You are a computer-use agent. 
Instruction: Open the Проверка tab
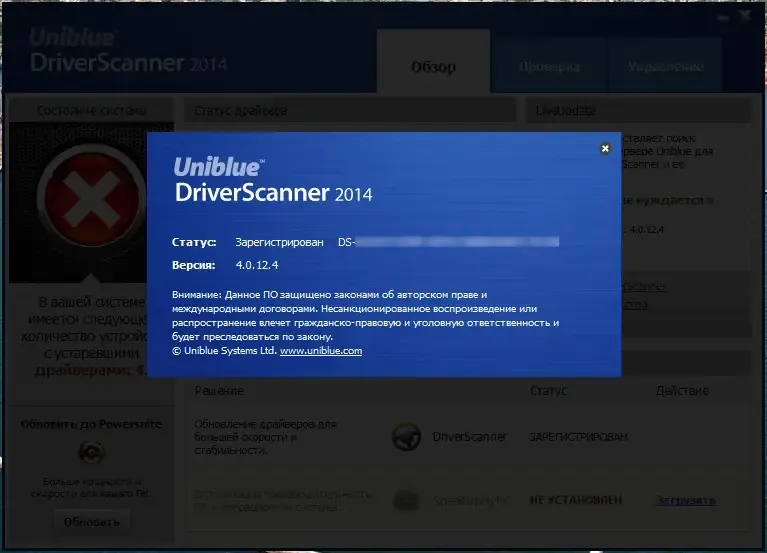549,66
